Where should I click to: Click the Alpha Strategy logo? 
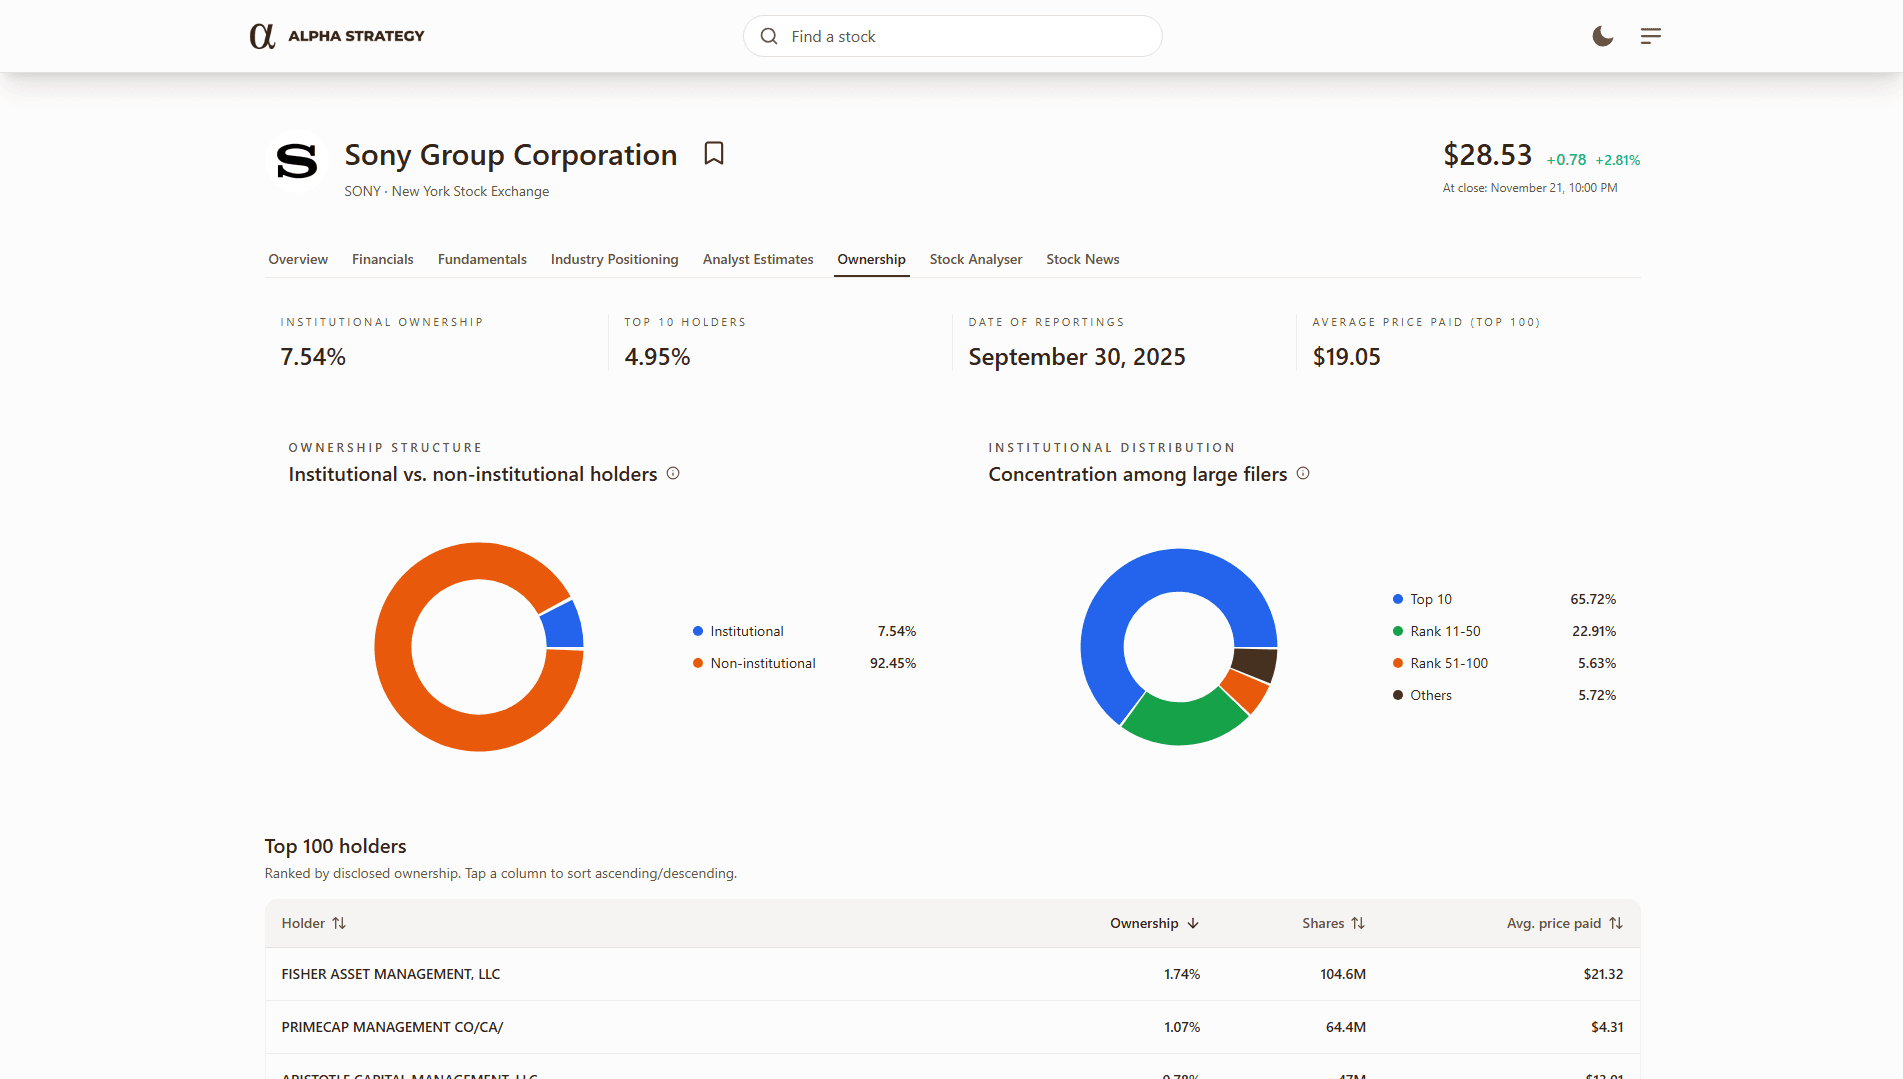tap(337, 36)
